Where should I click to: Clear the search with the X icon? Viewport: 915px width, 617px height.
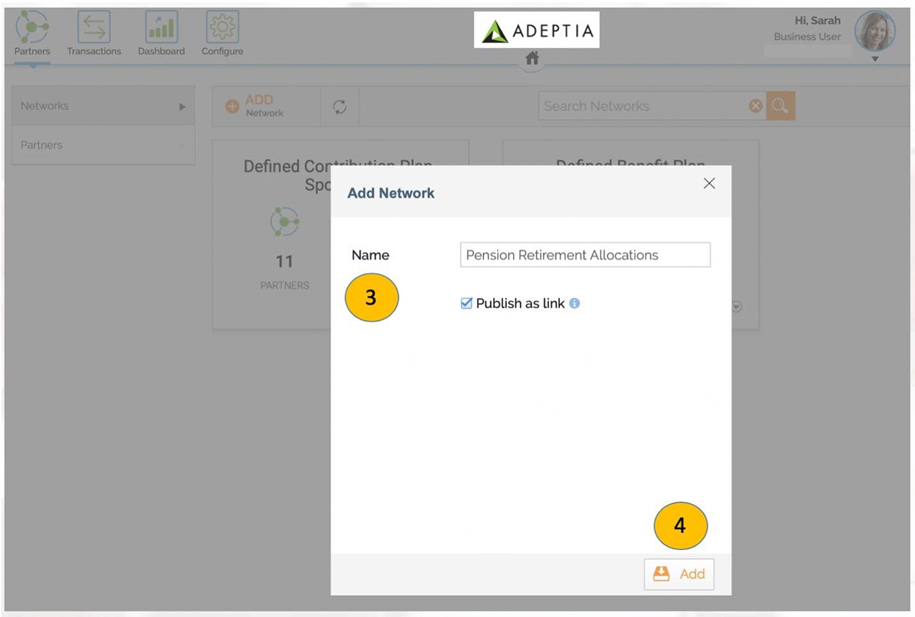point(755,106)
